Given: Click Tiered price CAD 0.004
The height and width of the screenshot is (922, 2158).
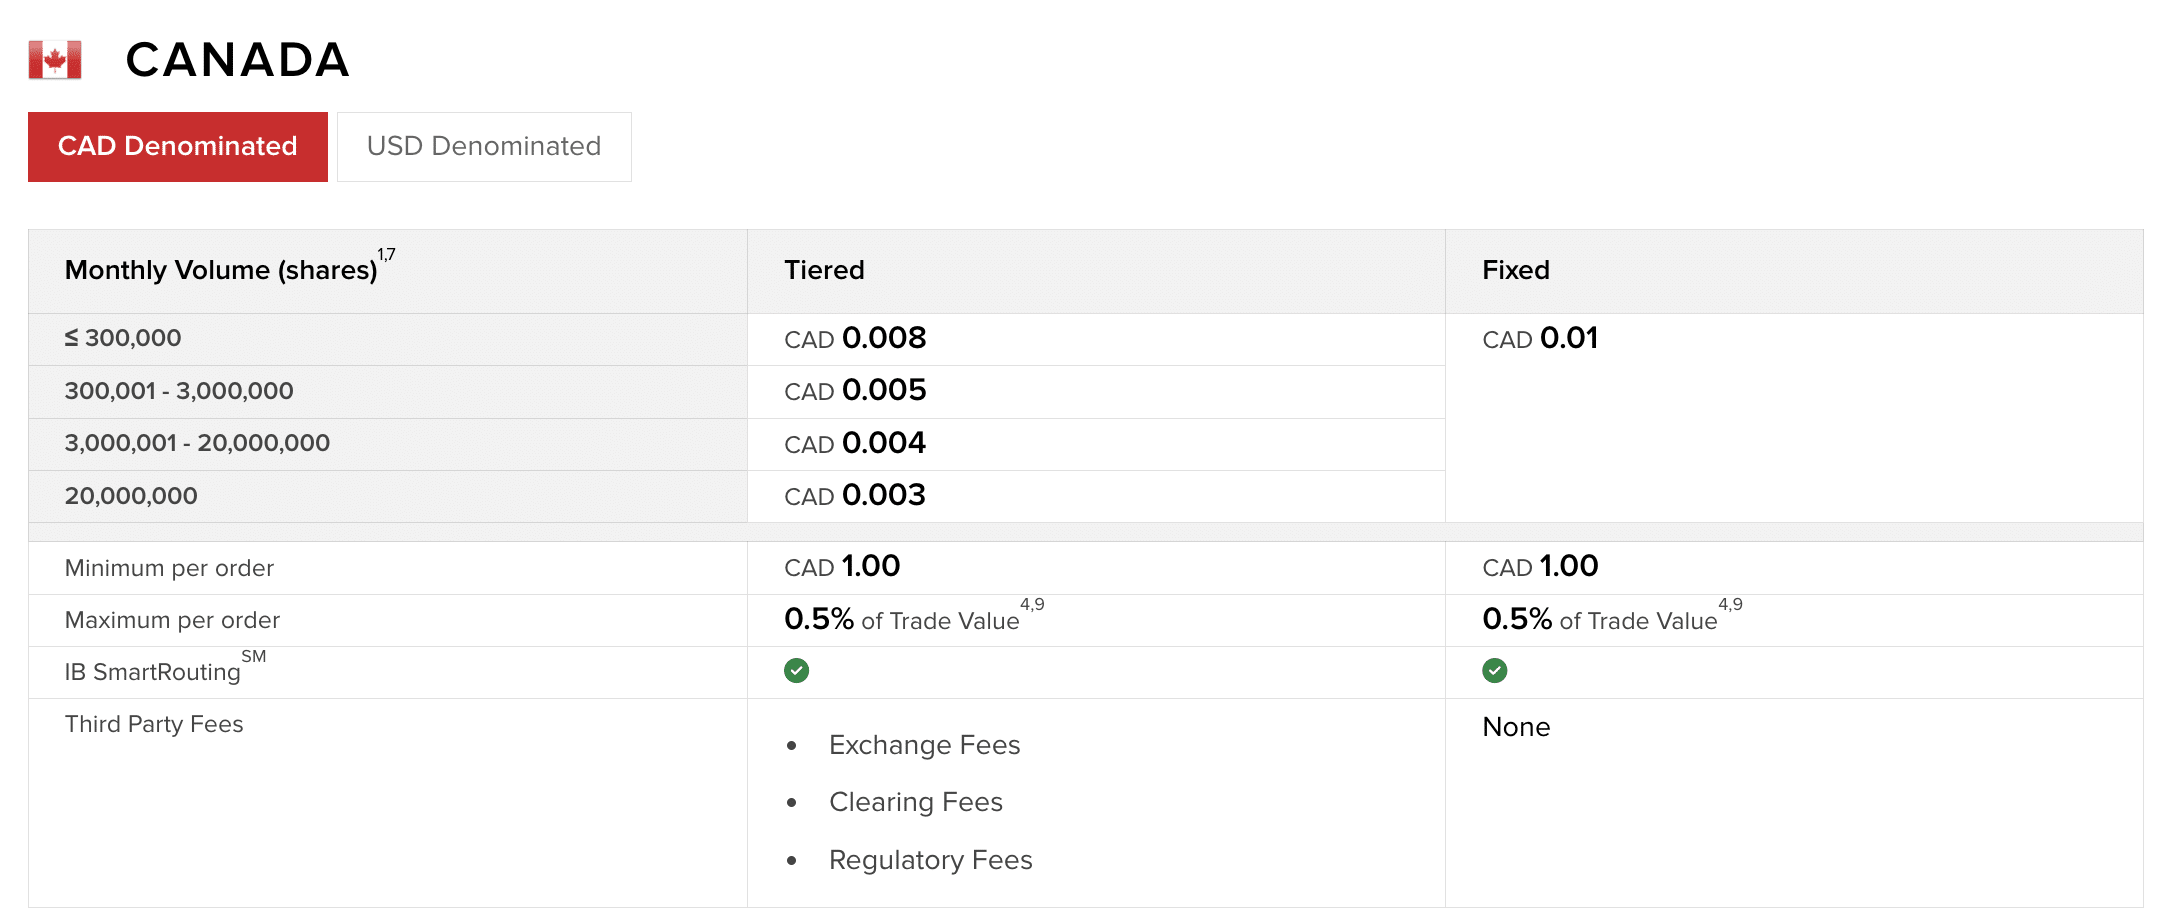Looking at the screenshot, I should (855, 443).
